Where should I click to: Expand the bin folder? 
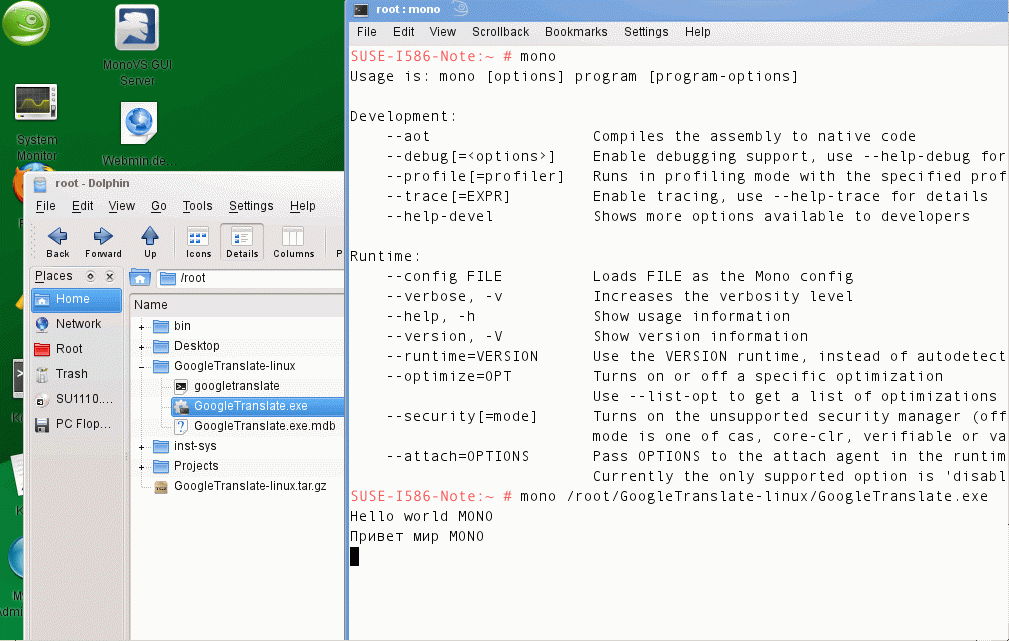click(142, 327)
